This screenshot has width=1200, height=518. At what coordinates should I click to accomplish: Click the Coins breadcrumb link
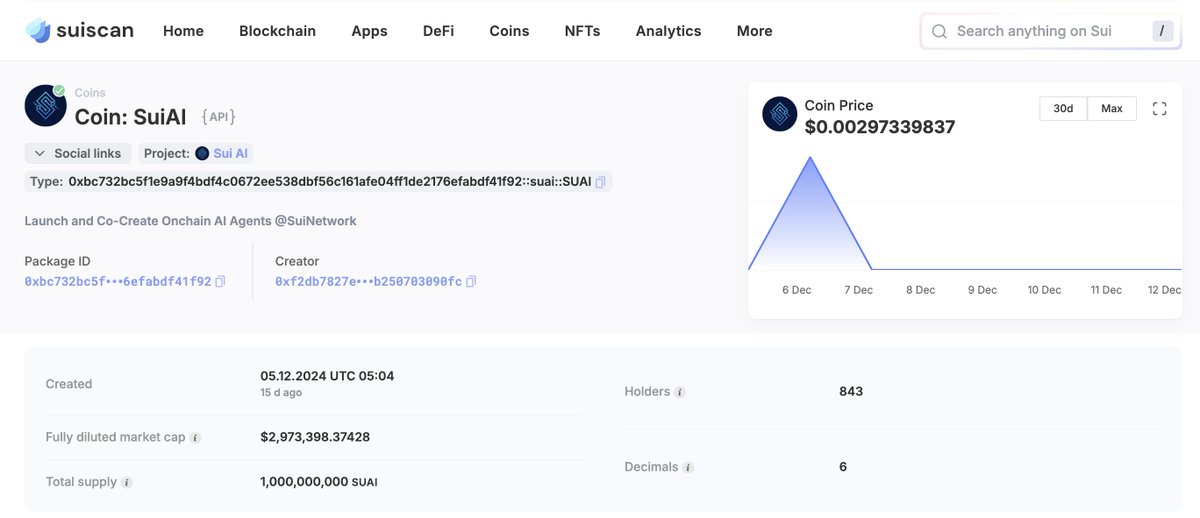[90, 93]
